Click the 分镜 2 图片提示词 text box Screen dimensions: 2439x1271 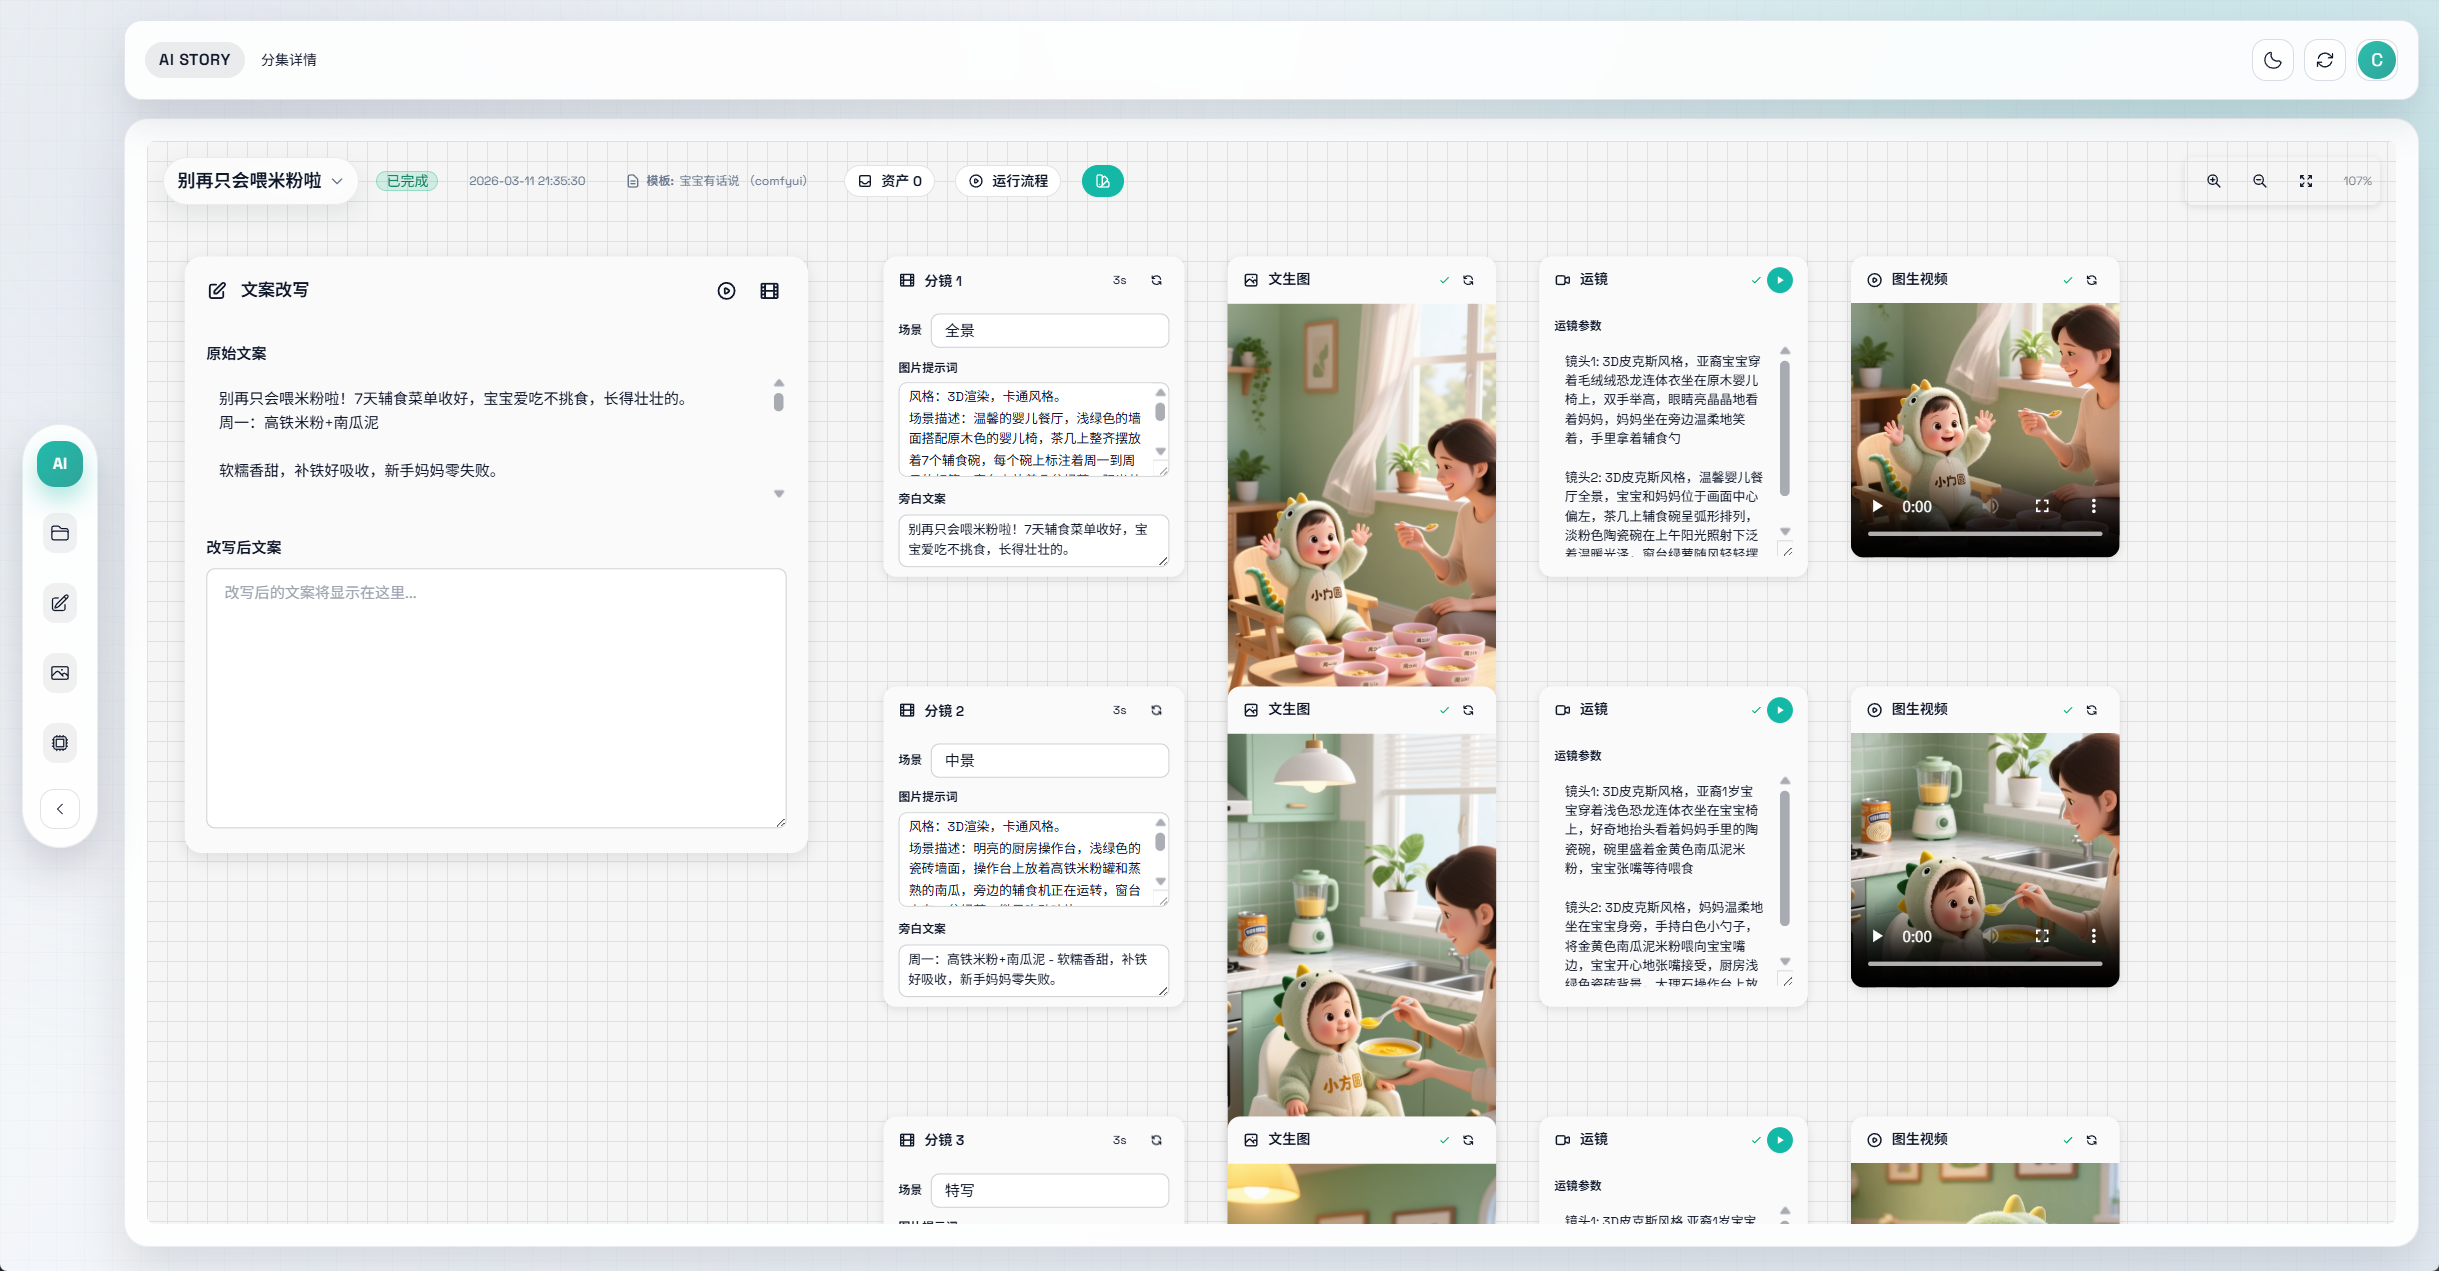coord(1034,859)
